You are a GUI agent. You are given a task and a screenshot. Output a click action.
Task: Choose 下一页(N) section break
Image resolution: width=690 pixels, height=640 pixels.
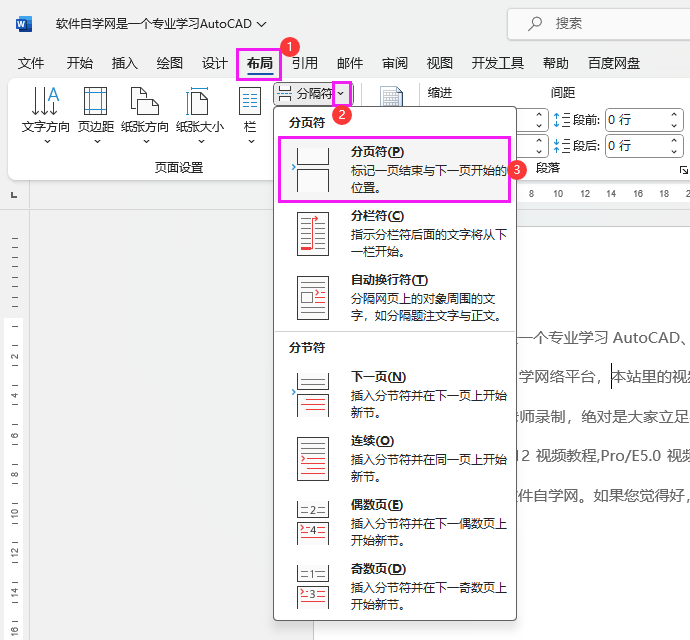coord(394,395)
